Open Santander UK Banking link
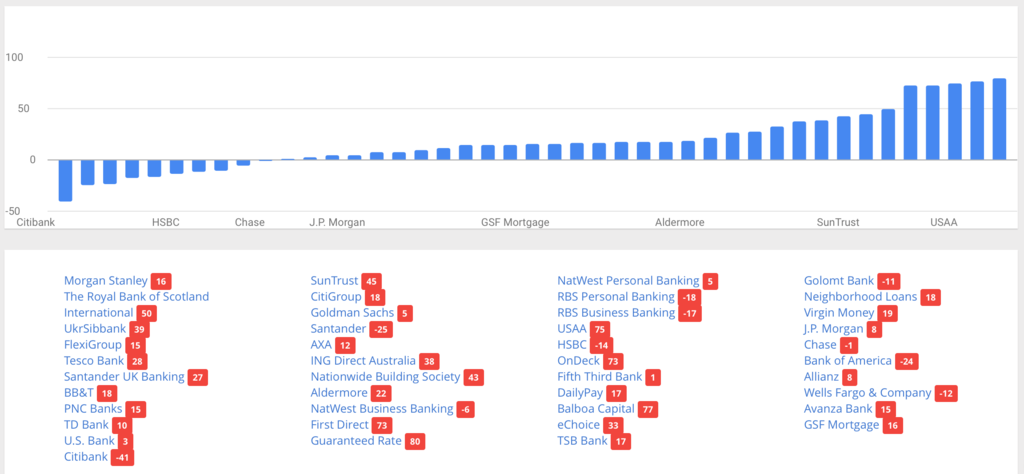 (124, 377)
